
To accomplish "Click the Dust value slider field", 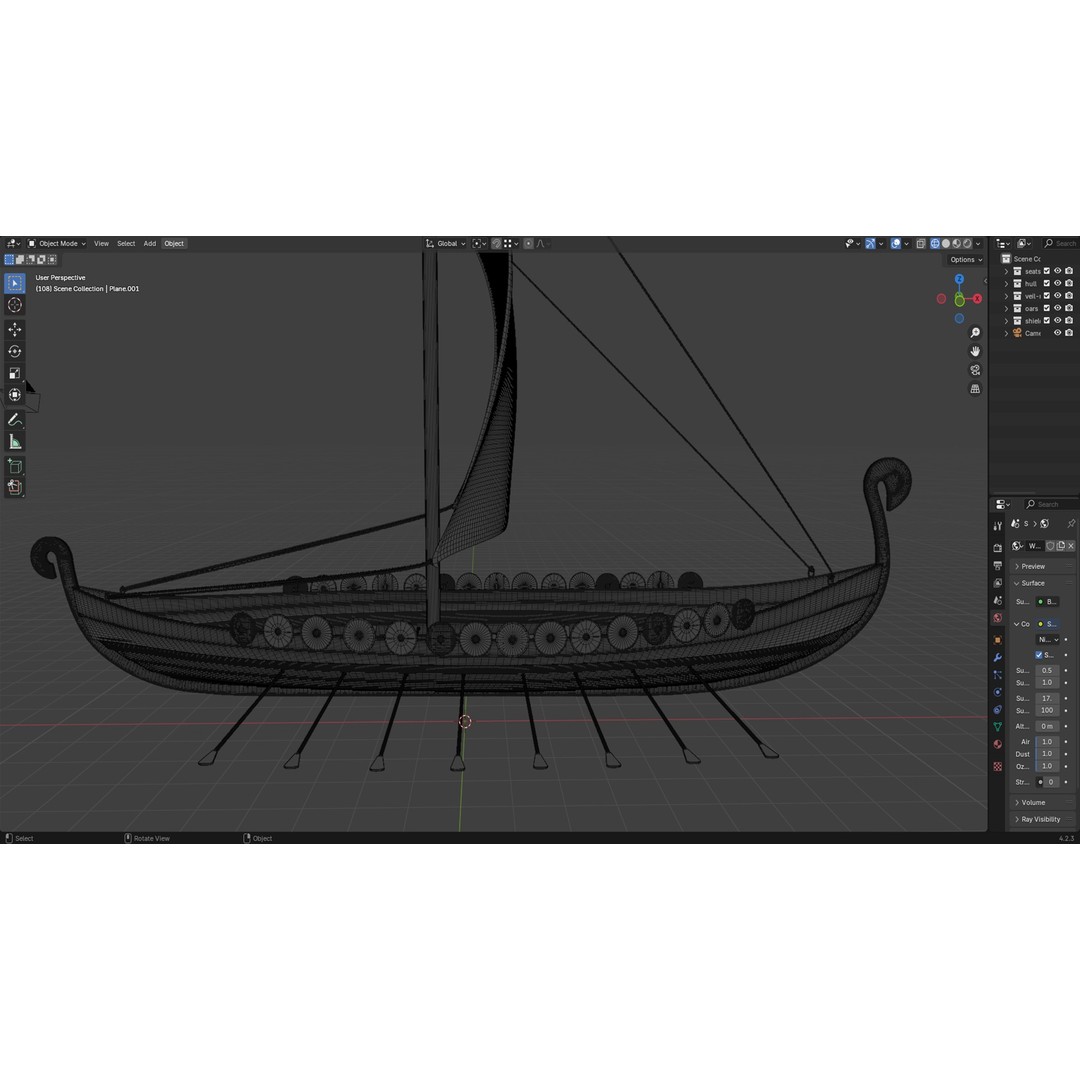I will [x=1047, y=753].
